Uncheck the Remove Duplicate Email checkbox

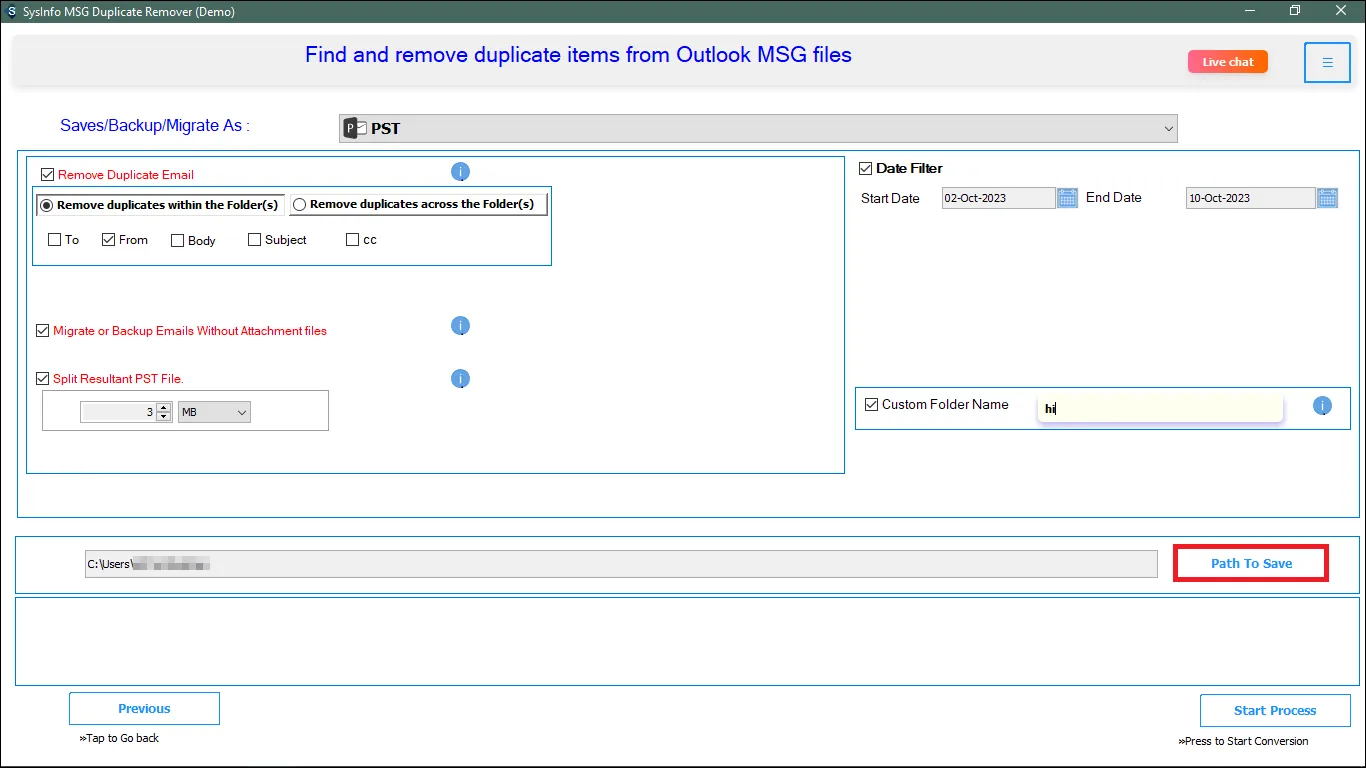(x=47, y=175)
